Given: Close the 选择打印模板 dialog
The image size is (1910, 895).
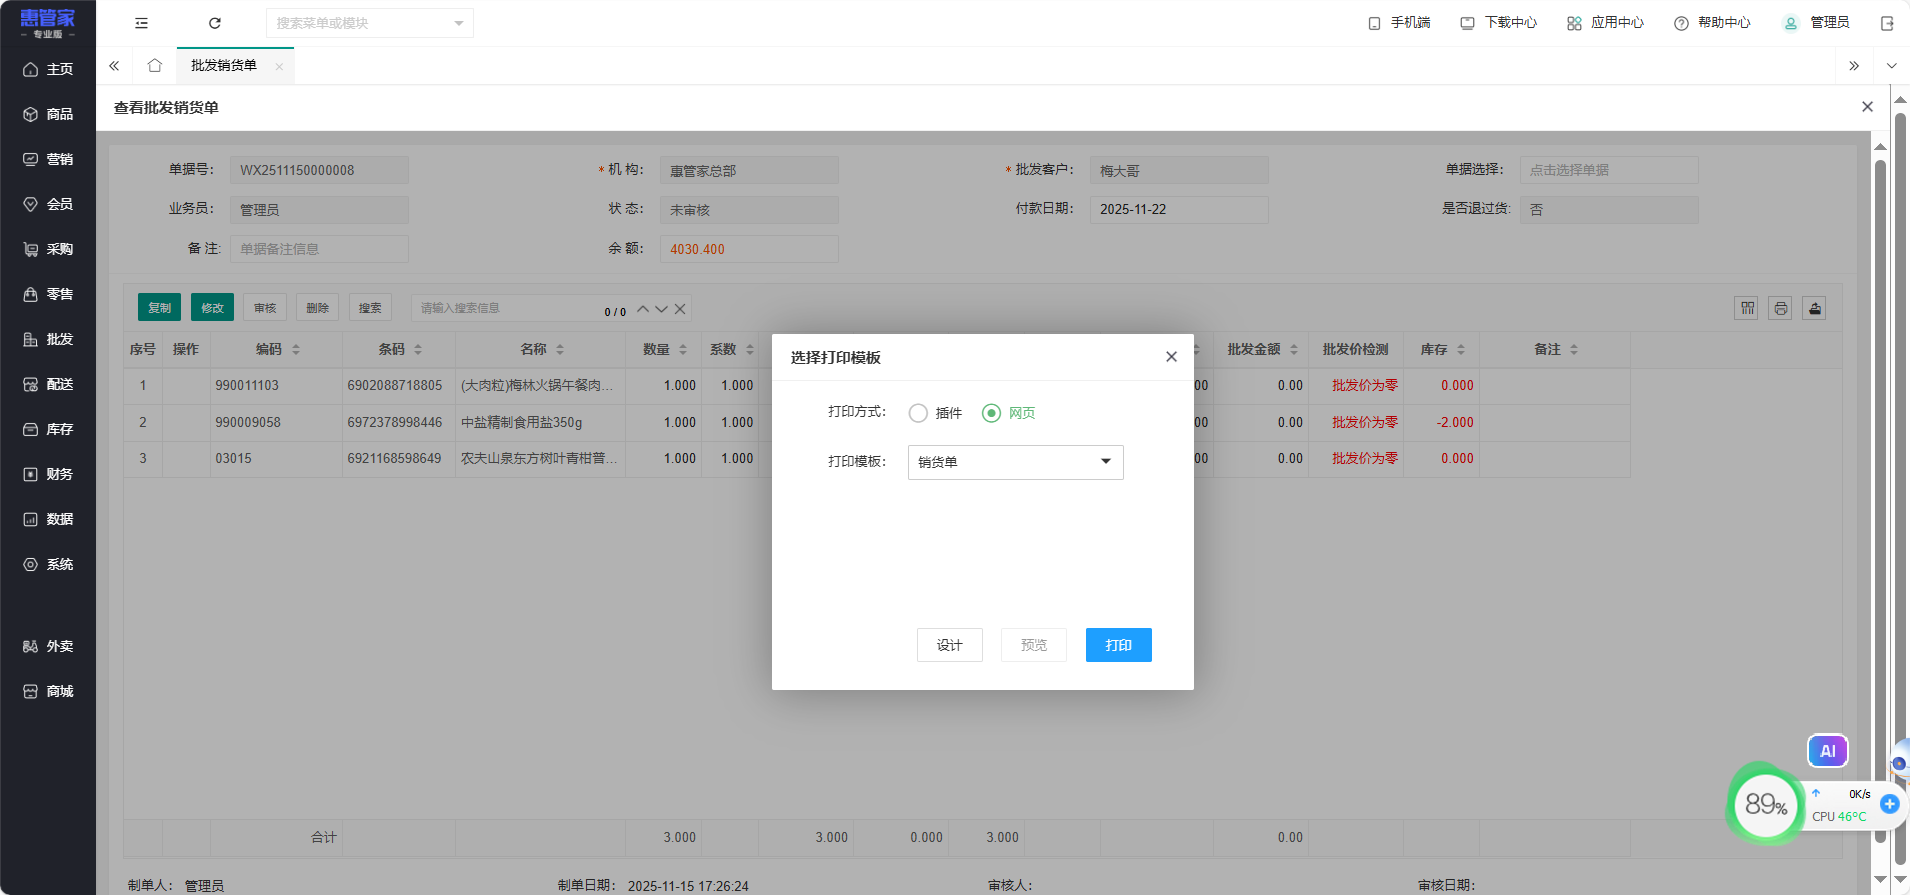Looking at the screenshot, I should tap(1171, 357).
